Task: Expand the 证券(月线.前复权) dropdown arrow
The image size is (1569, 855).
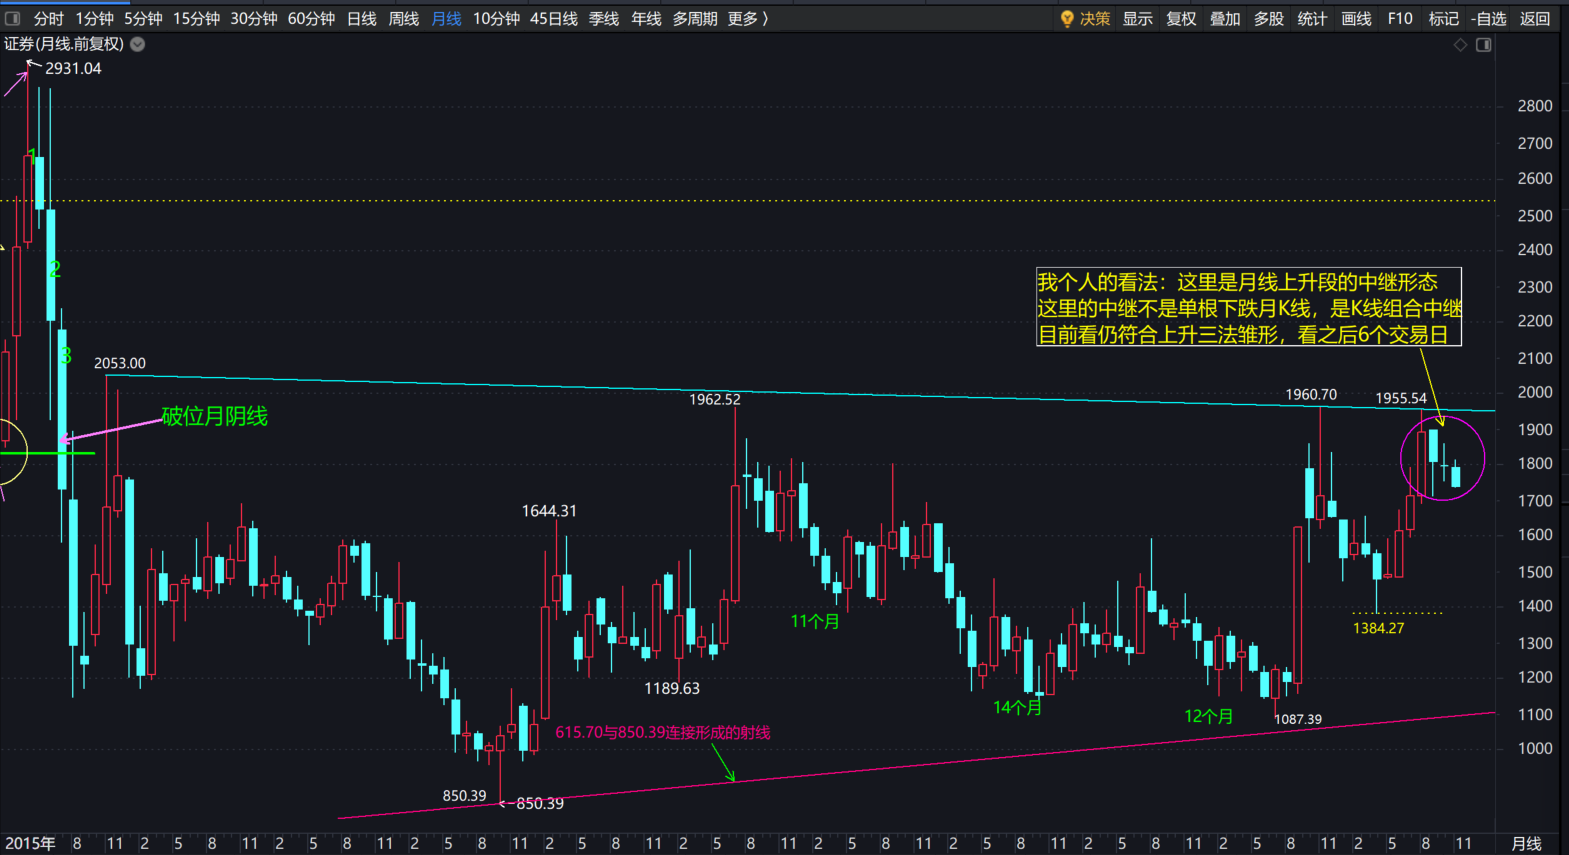Action: pos(138,44)
